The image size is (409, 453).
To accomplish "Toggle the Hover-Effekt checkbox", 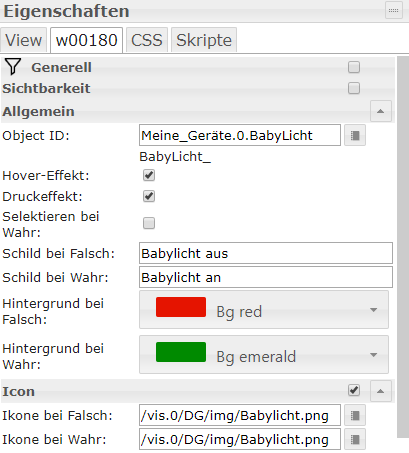I will [x=149, y=175].
